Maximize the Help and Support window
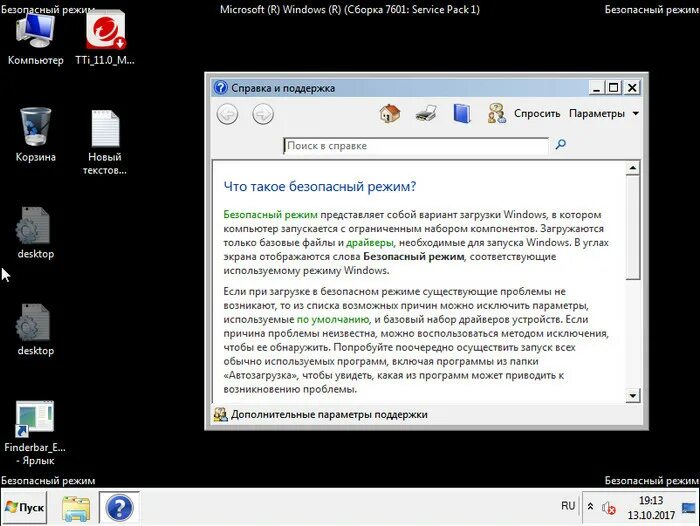The height and width of the screenshot is (526, 700). (x=614, y=88)
